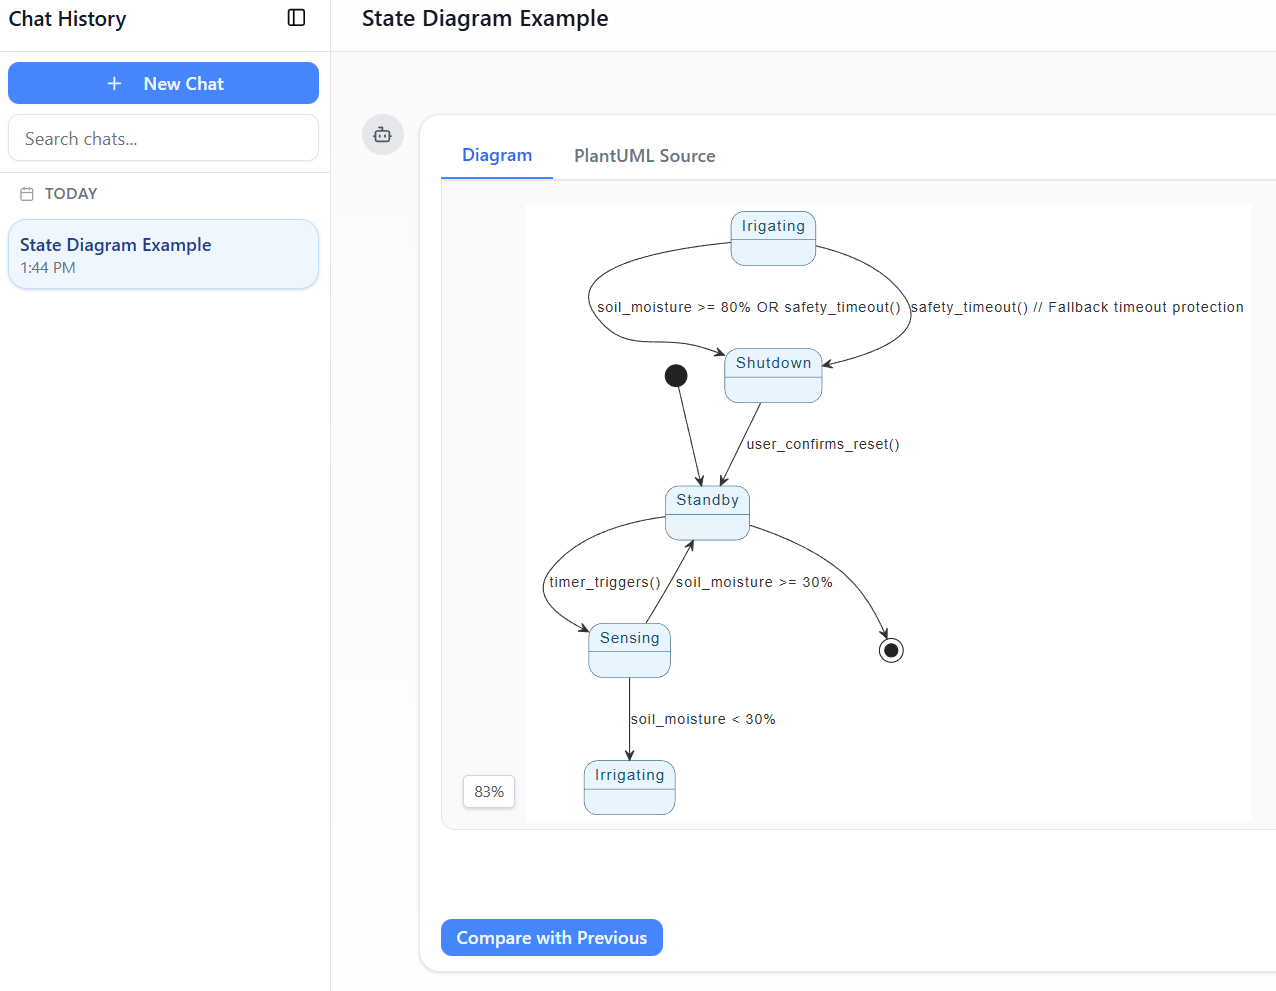Screen dimensions: 1276x991
Task: Collapse the Chat History sidebar panel icon
Action: click(x=296, y=18)
